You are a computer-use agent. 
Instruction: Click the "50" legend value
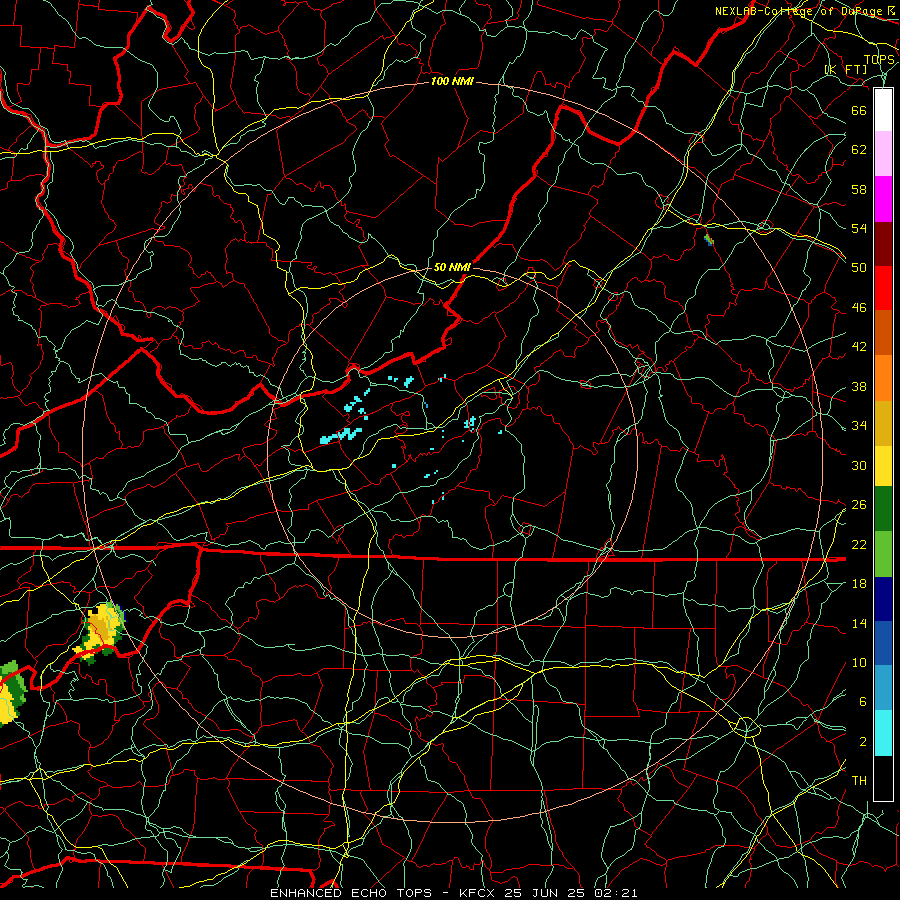click(859, 267)
